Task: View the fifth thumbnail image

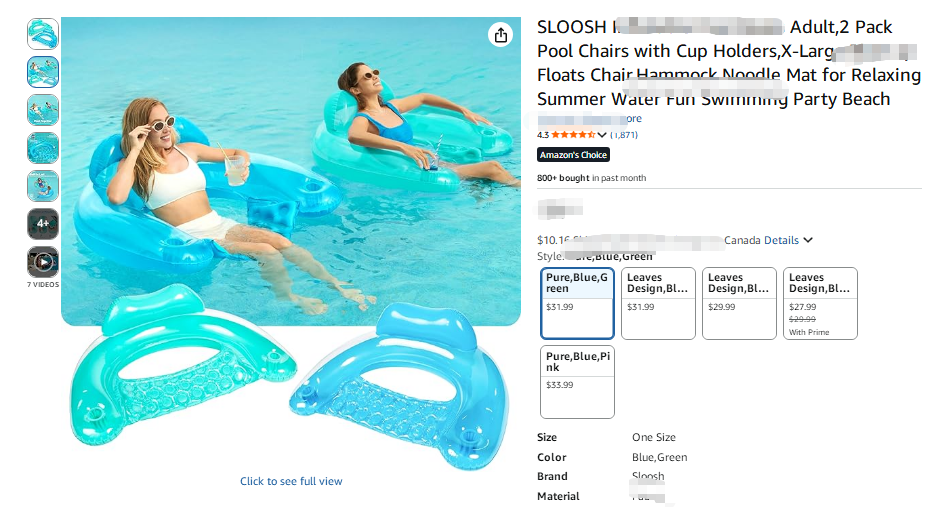Action: pos(43,186)
